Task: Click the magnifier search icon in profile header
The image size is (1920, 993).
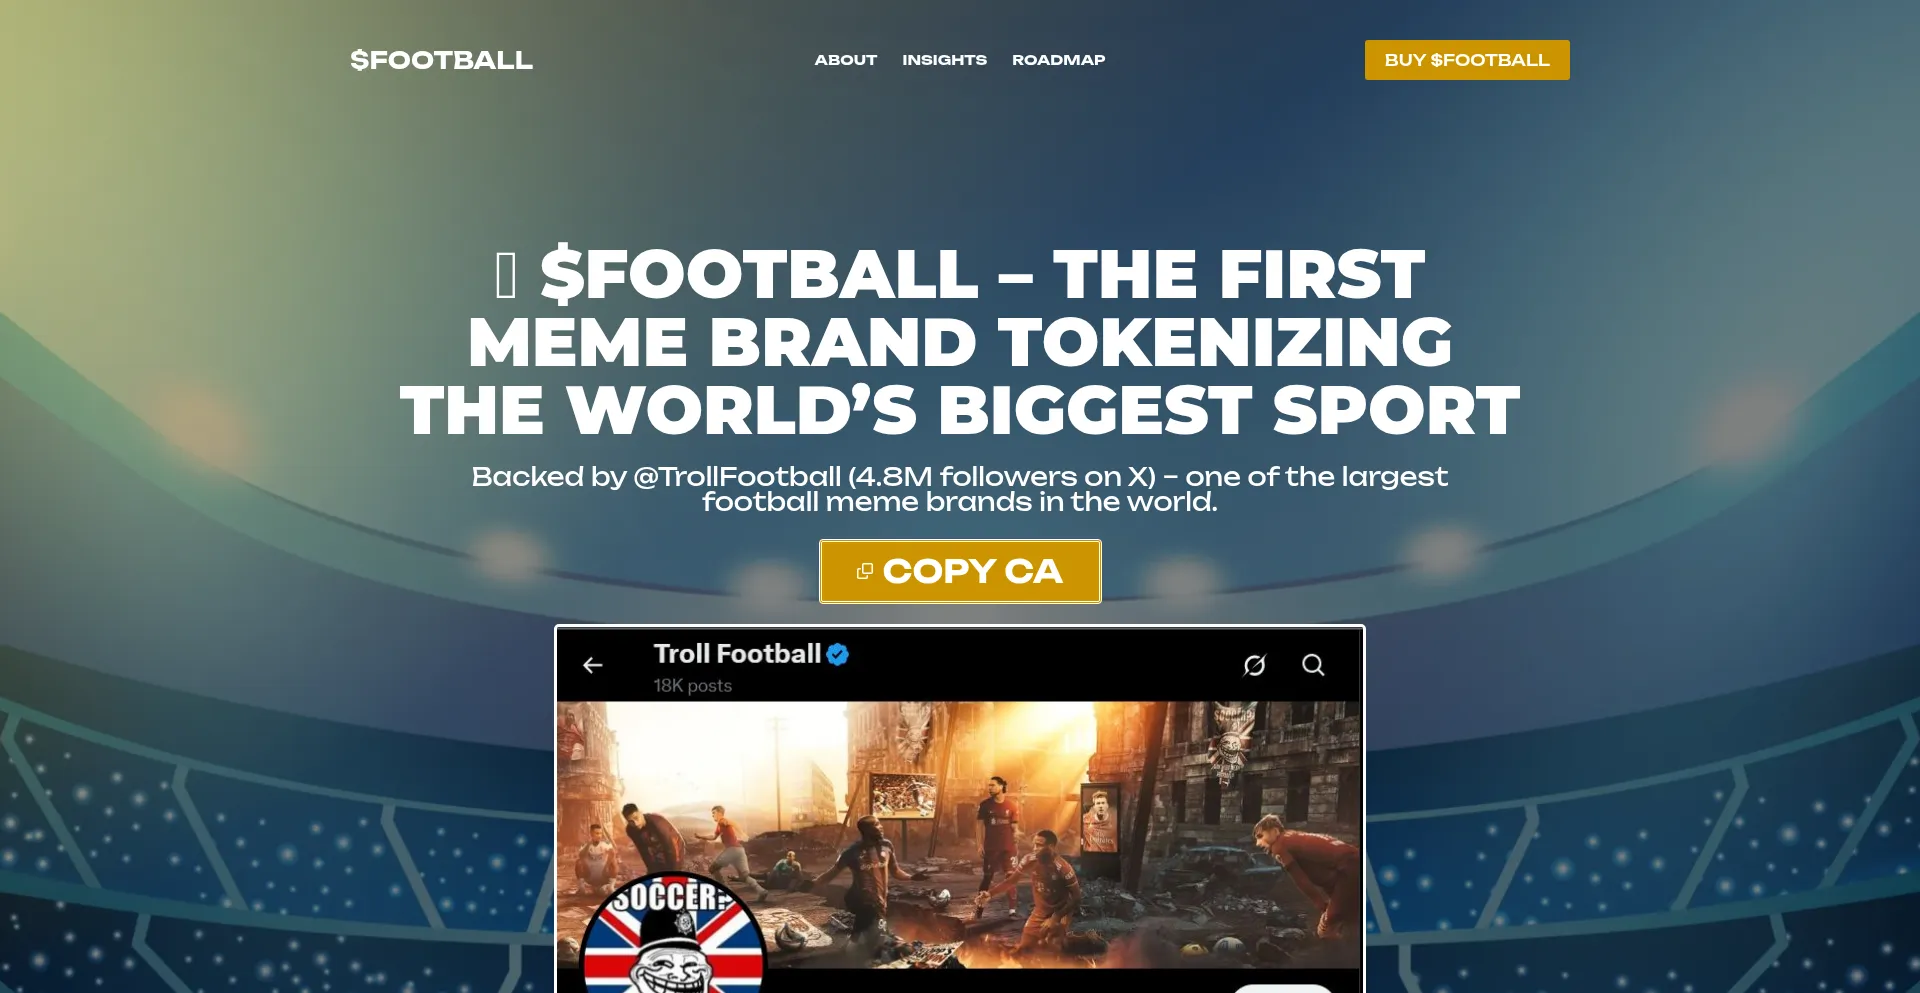Action: coord(1313,665)
